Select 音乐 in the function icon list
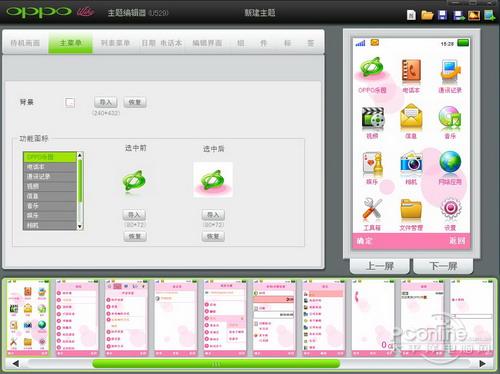This screenshot has width=500, height=374. click(50, 206)
